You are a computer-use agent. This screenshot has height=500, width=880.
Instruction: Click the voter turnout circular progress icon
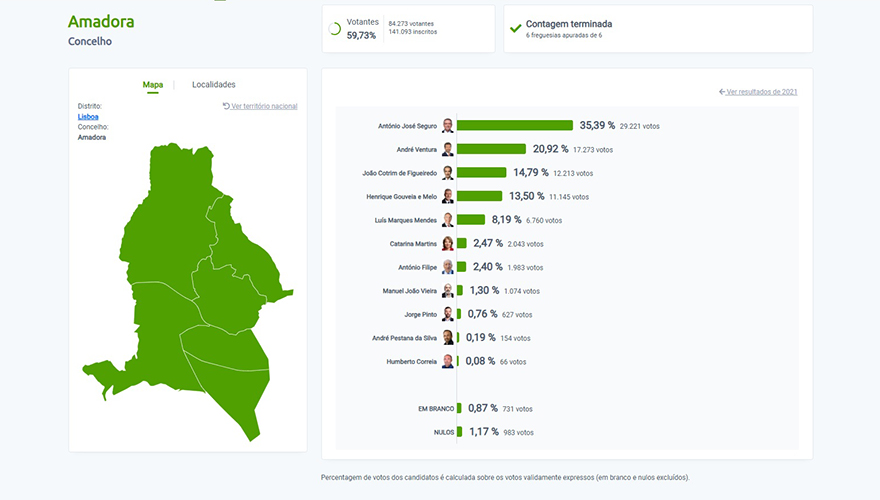(x=334, y=29)
